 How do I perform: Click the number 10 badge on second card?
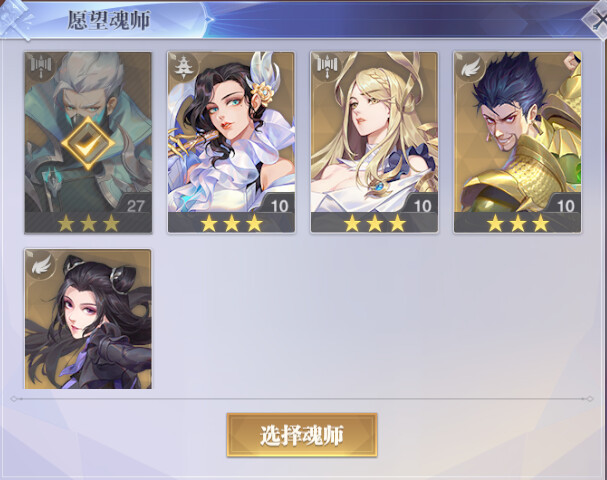[279, 205]
